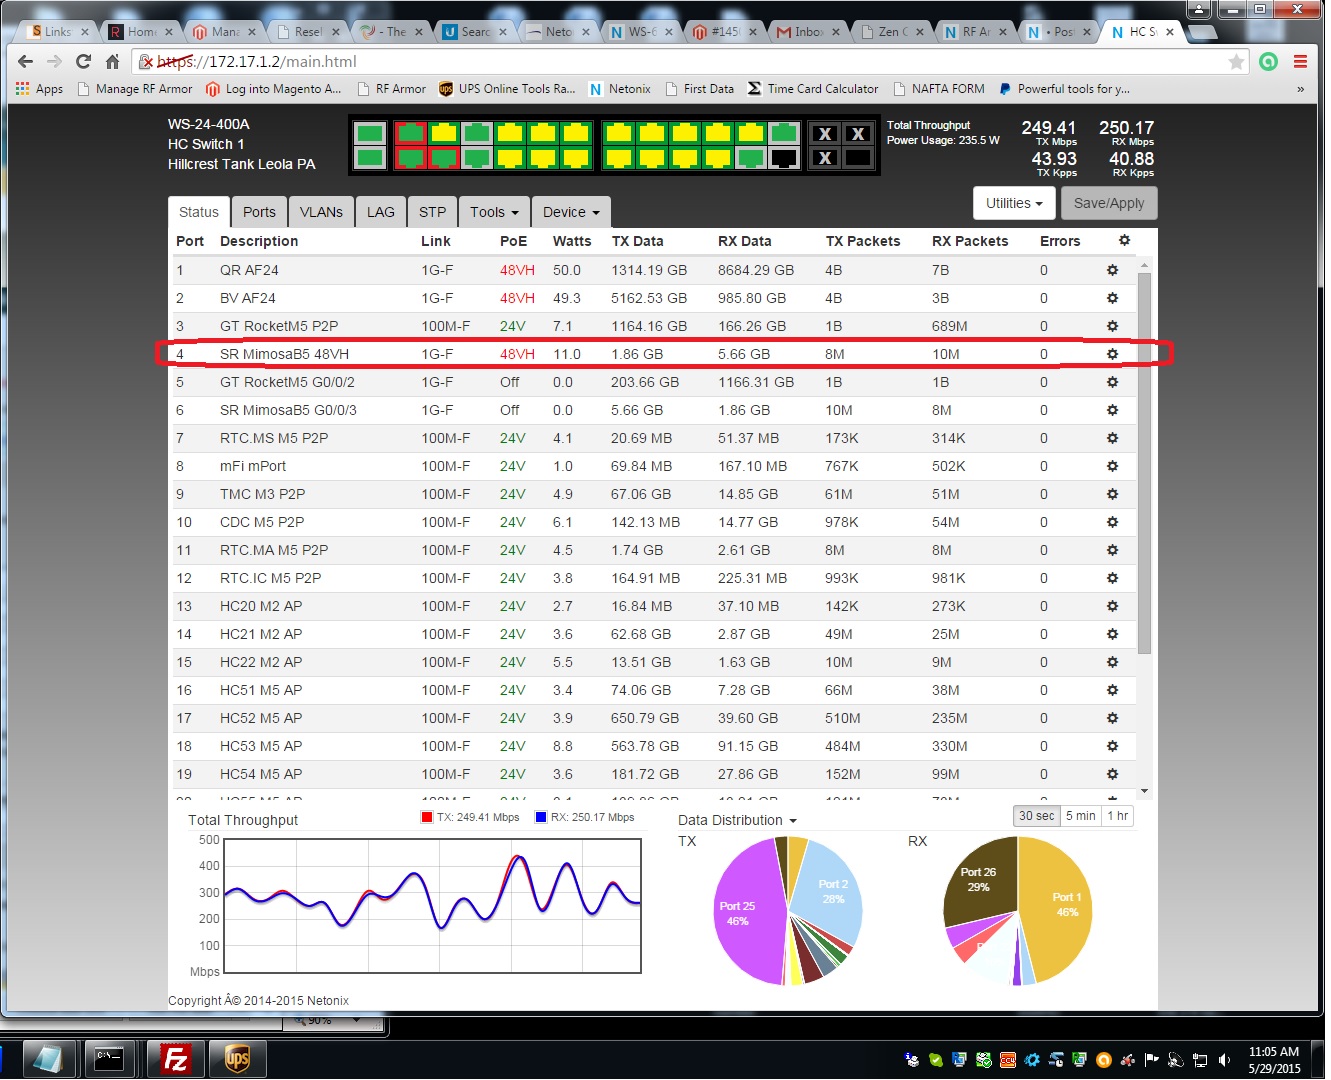Set chart interval to 1 hr

point(1117,816)
